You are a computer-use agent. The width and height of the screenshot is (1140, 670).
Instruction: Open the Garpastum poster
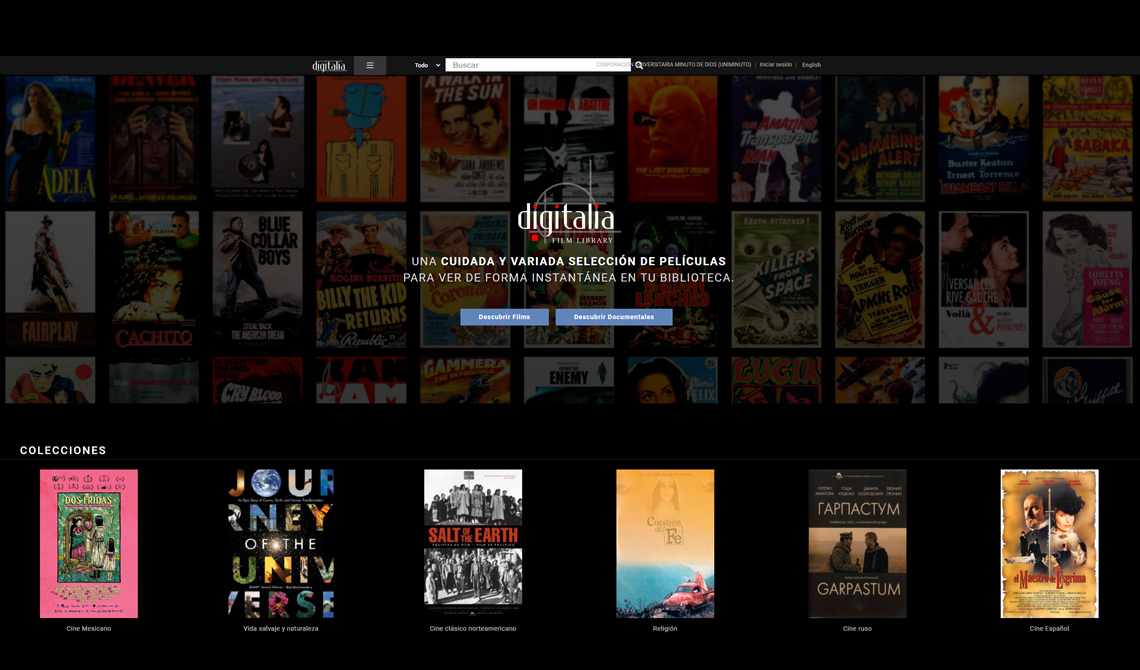click(x=857, y=544)
